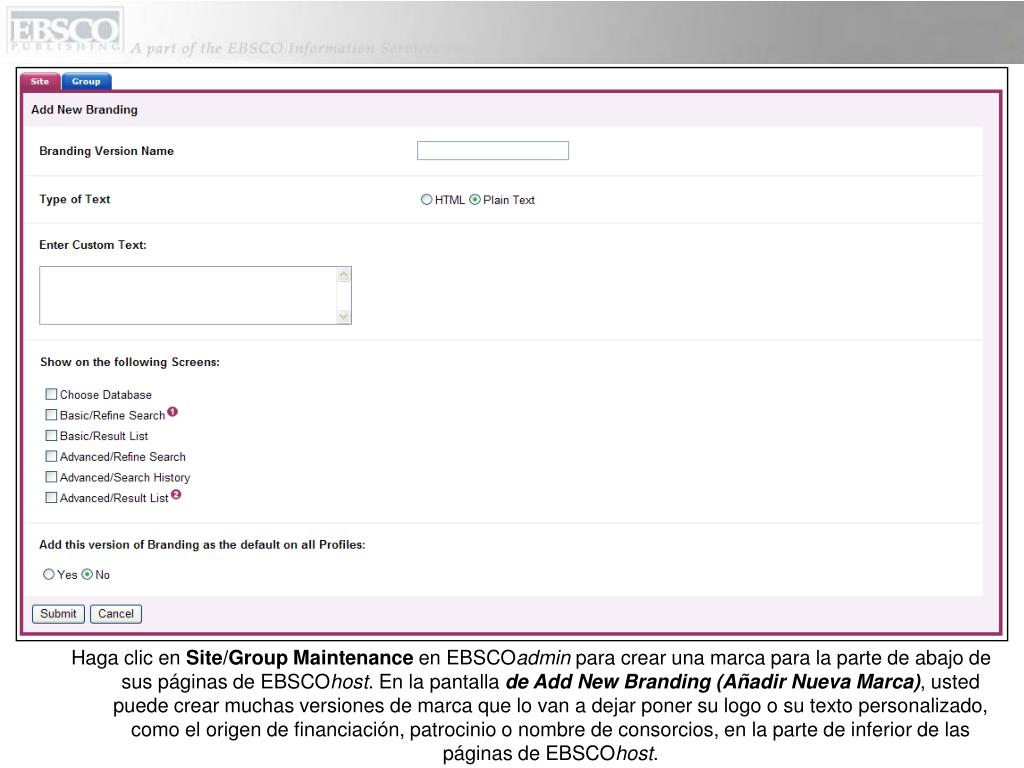Click the 'Show on the following Screens:' label
Screen dimensions: 1024x768
[130, 362]
